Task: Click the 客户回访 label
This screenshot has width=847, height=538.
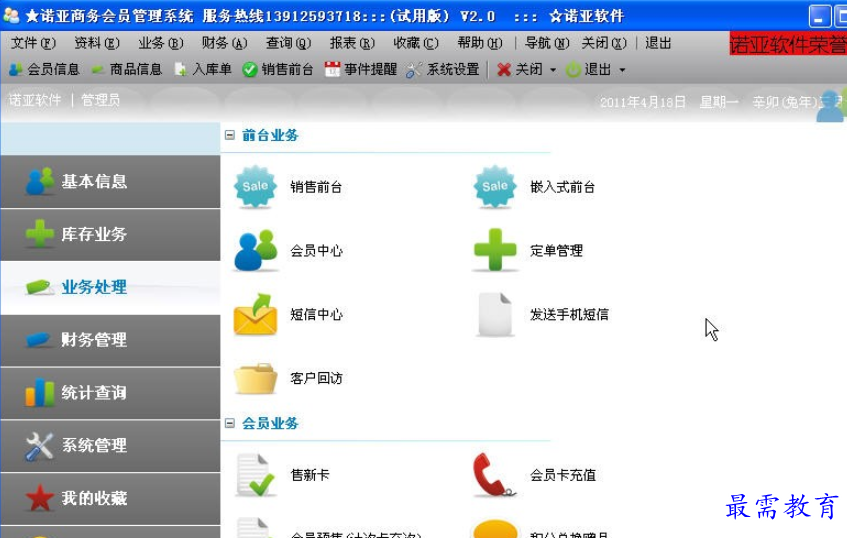Action: [316, 378]
